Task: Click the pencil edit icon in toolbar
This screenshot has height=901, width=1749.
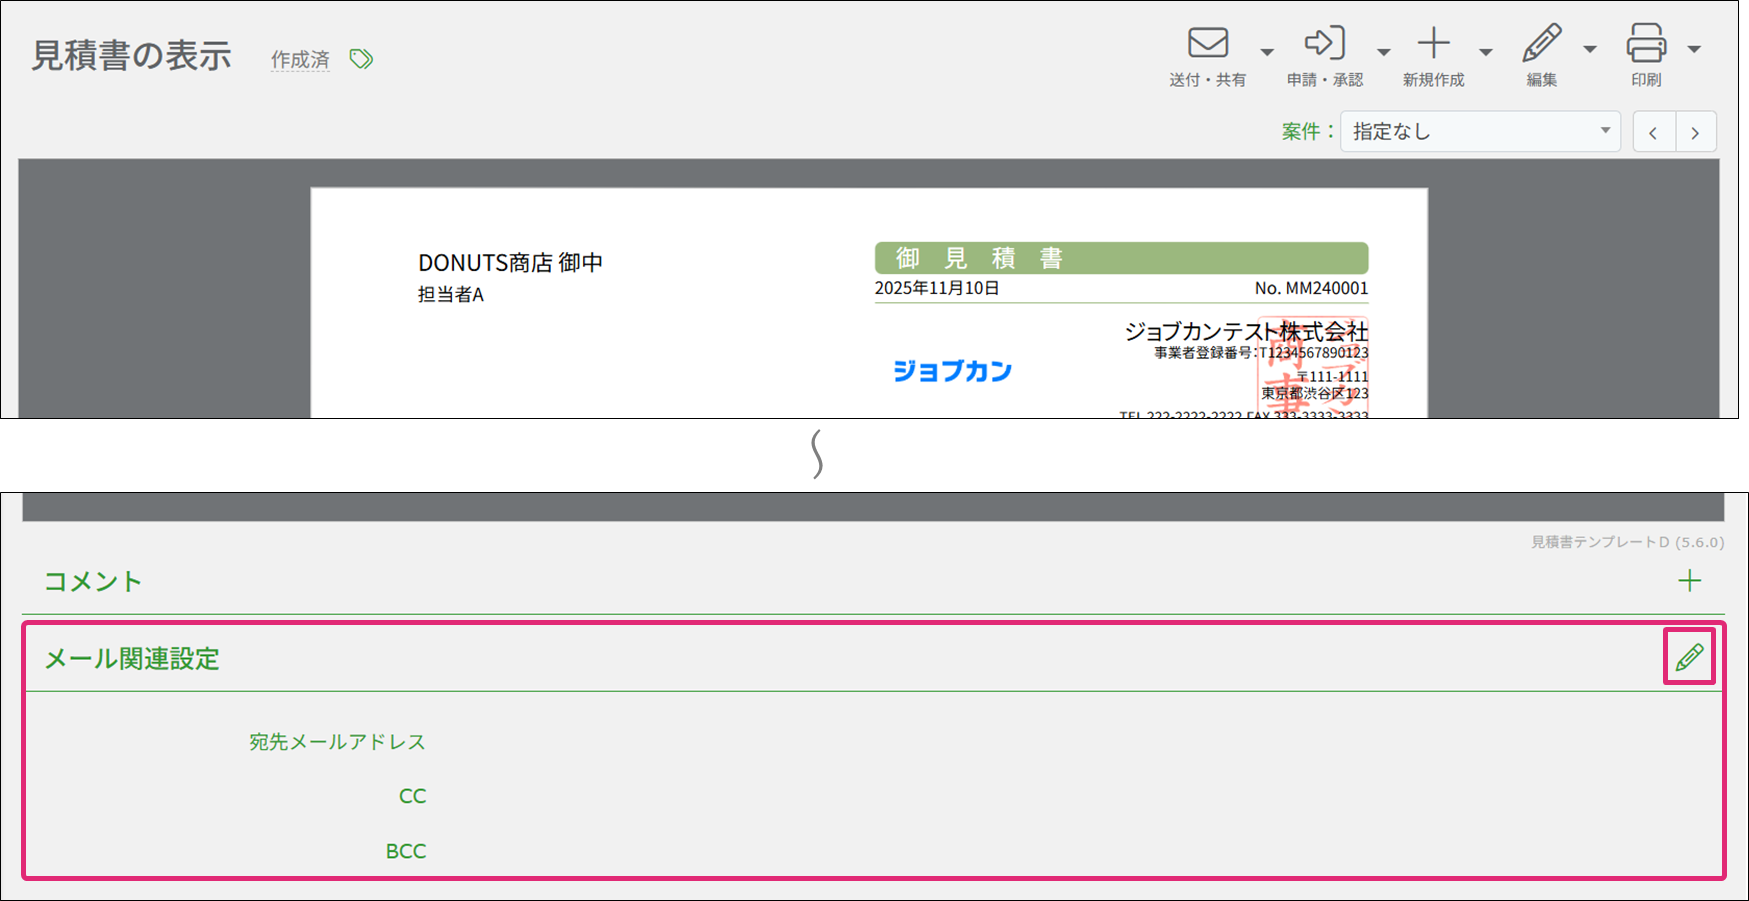Action: 1541,44
